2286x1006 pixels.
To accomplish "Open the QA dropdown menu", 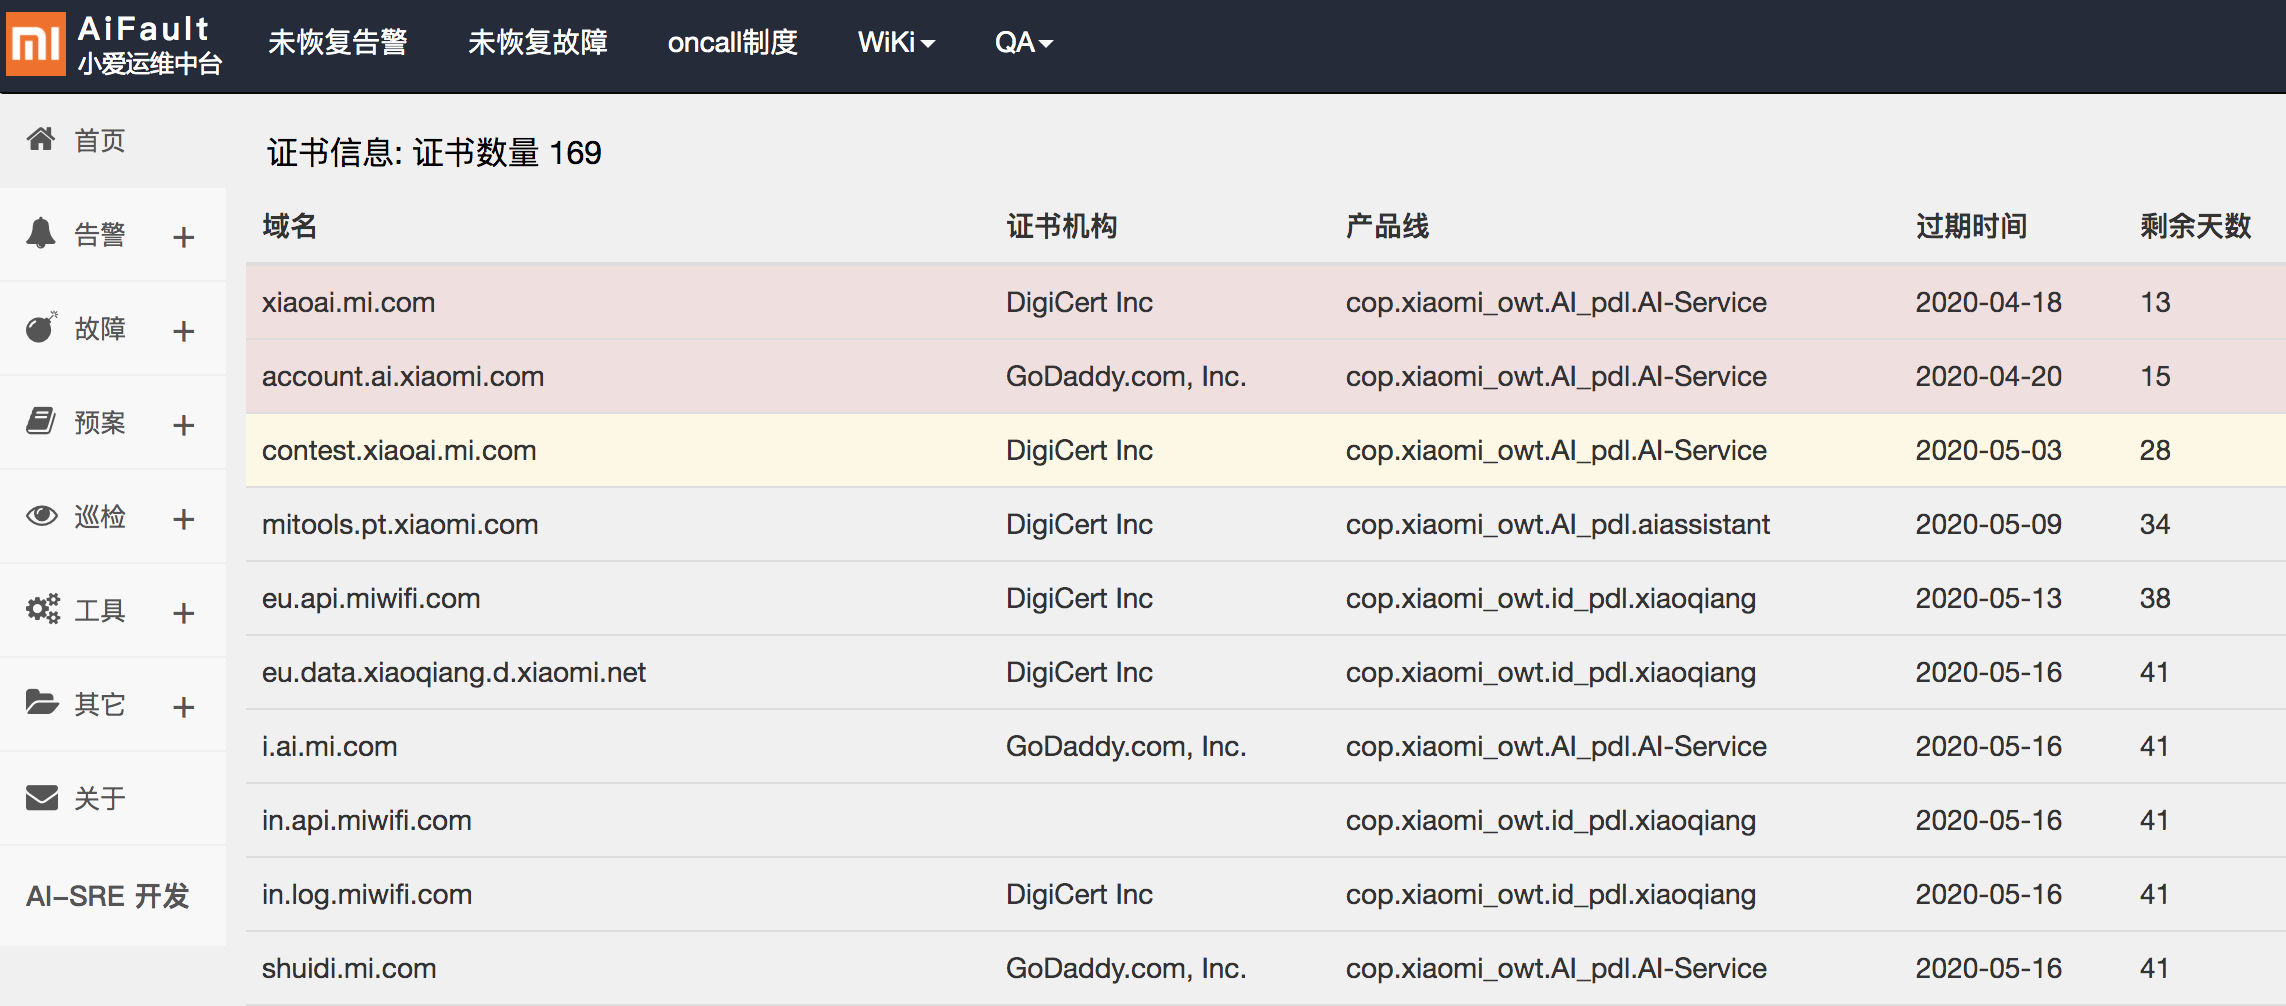I will pyautogui.click(x=1023, y=42).
